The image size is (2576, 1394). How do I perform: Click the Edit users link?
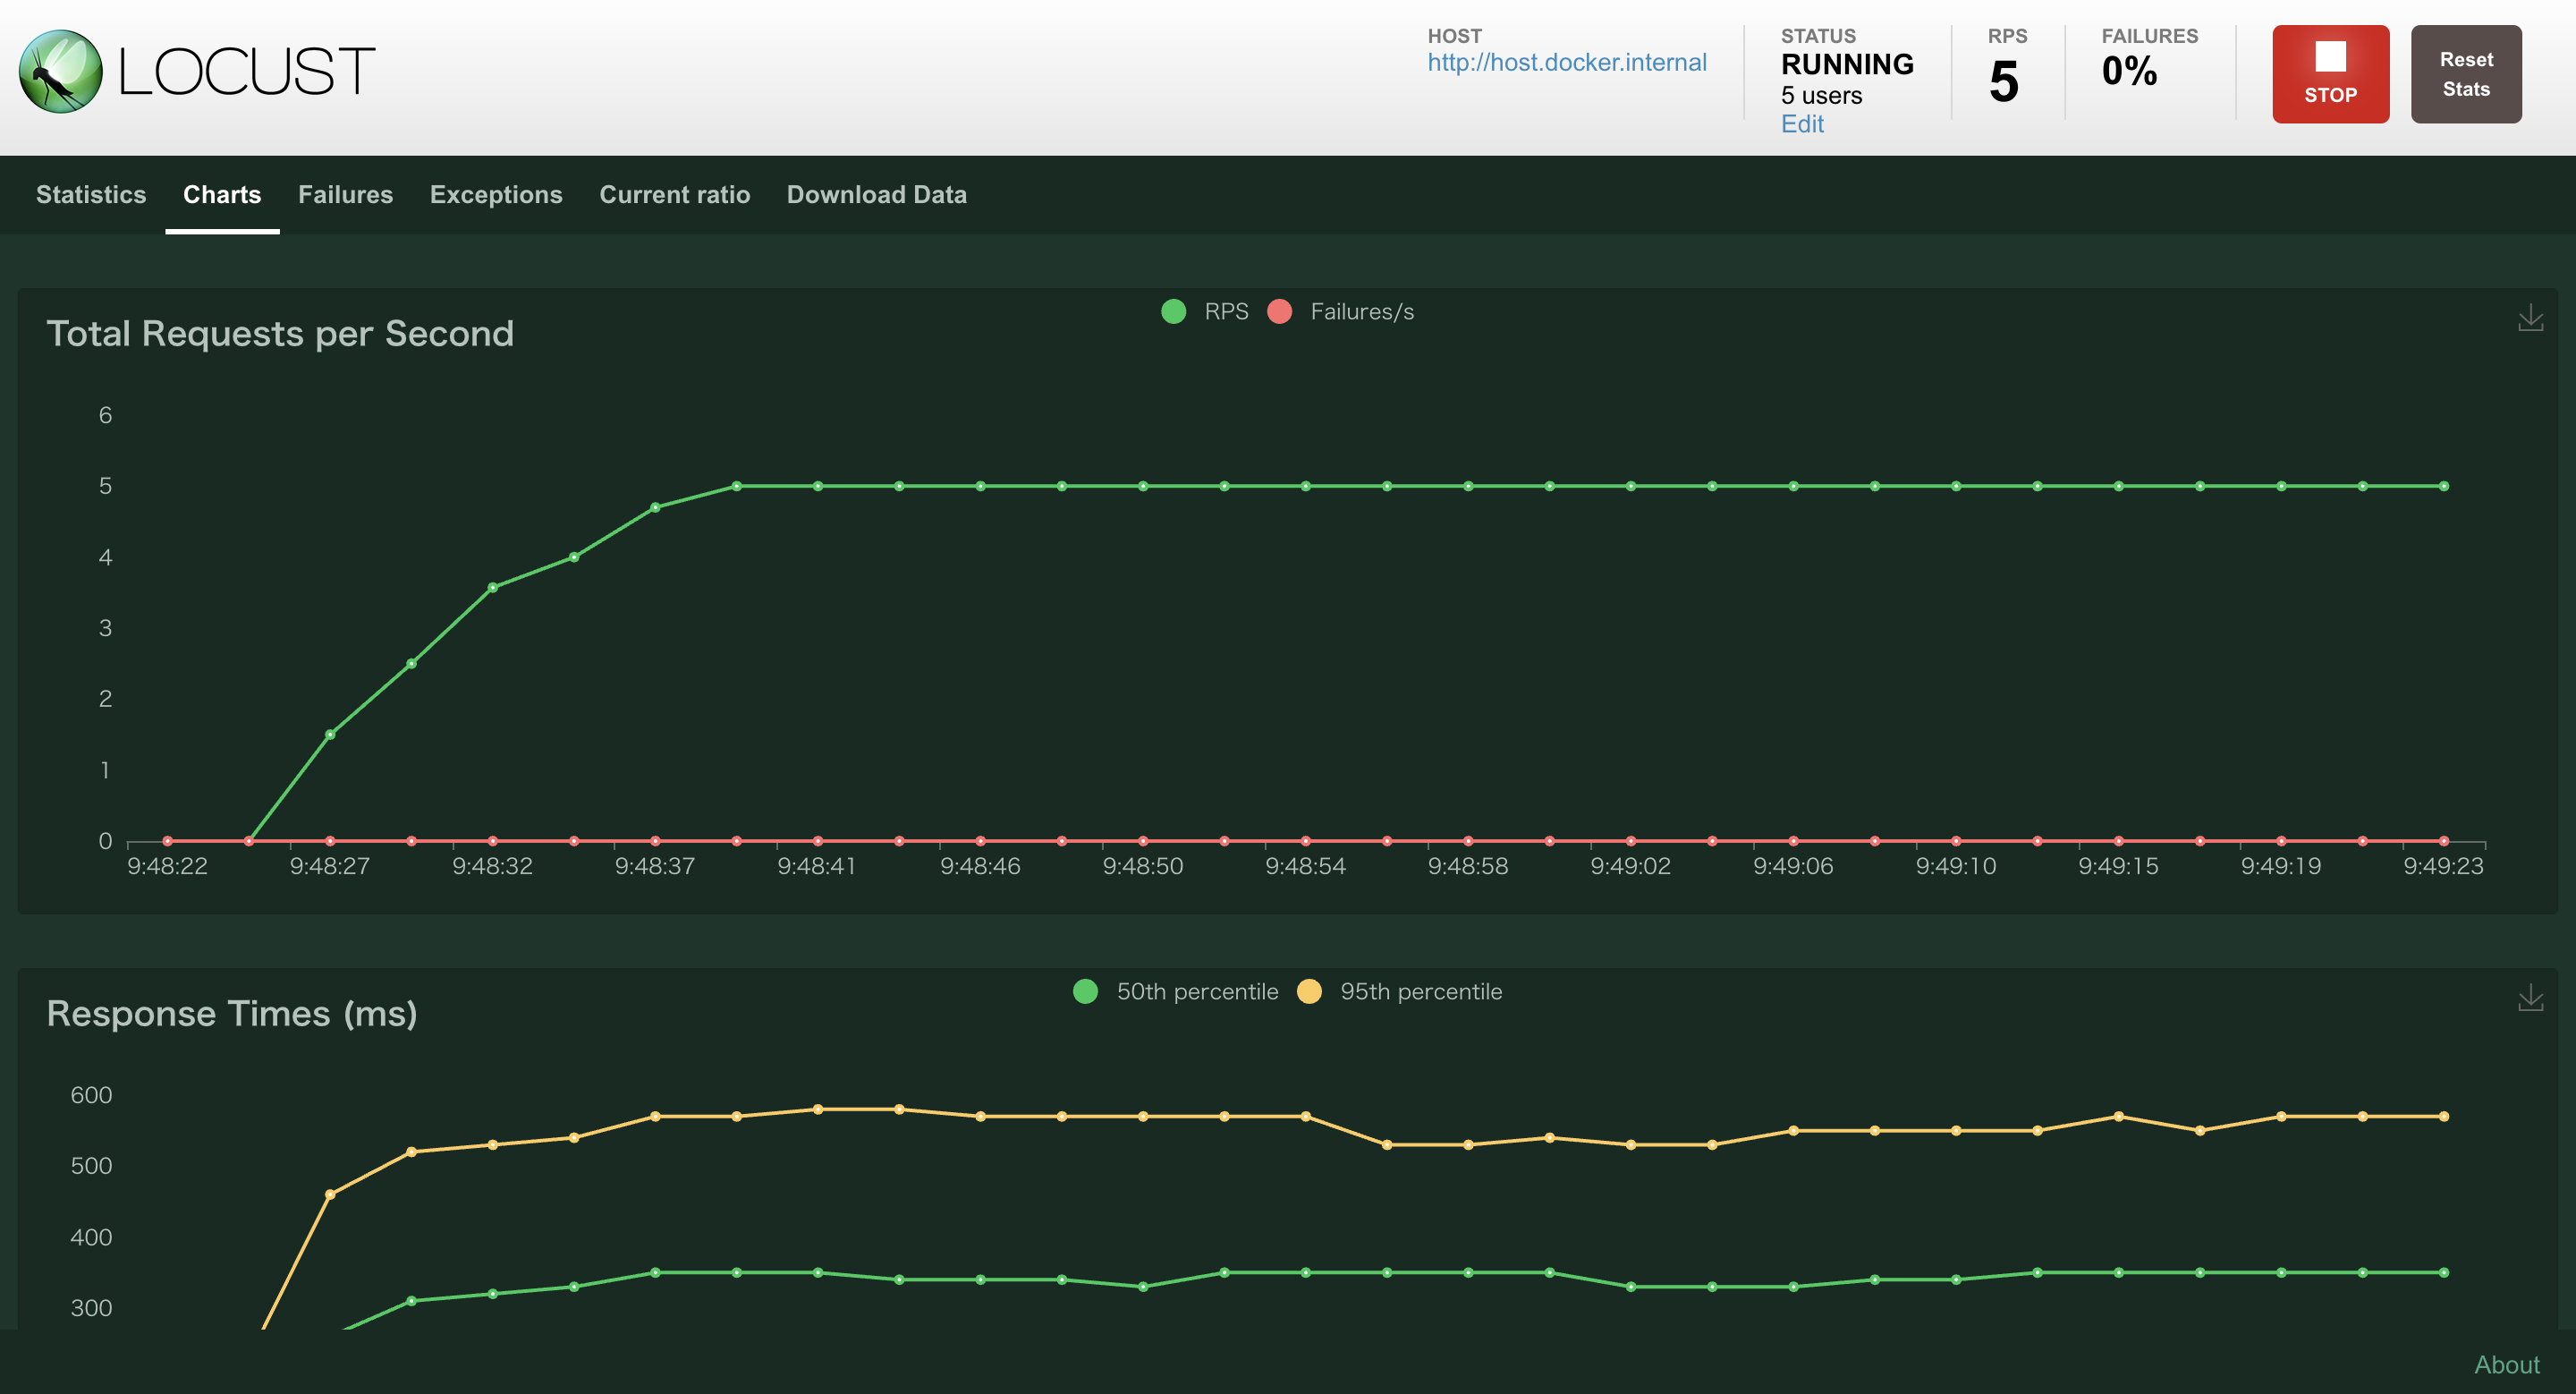tap(1802, 124)
